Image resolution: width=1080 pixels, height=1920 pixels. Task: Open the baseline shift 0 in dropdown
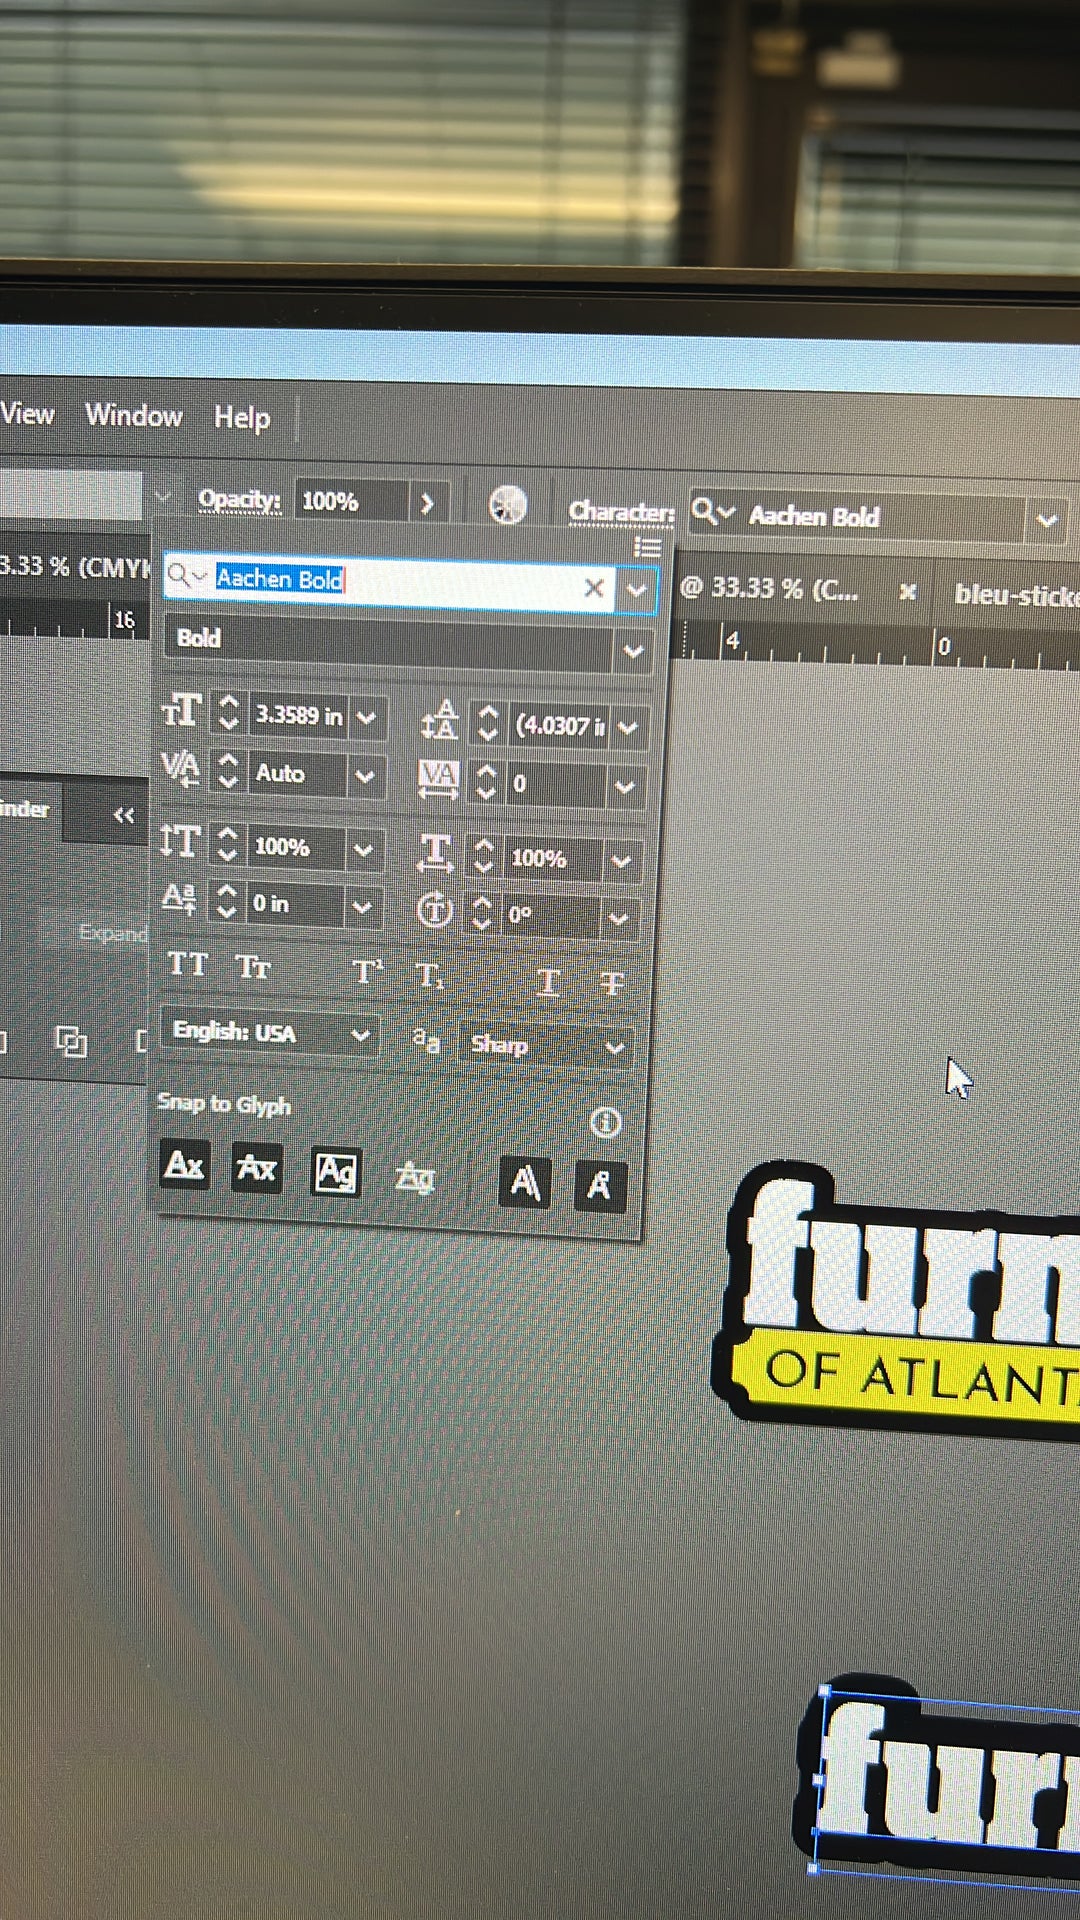point(361,907)
